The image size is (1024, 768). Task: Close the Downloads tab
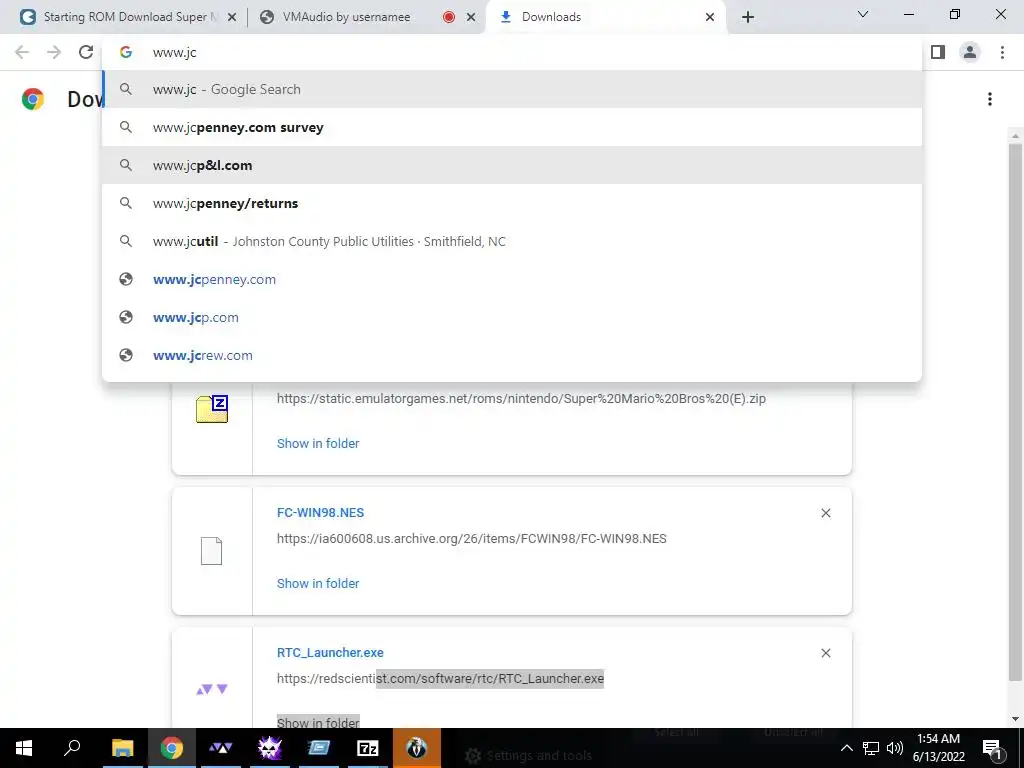tap(710, 18)
